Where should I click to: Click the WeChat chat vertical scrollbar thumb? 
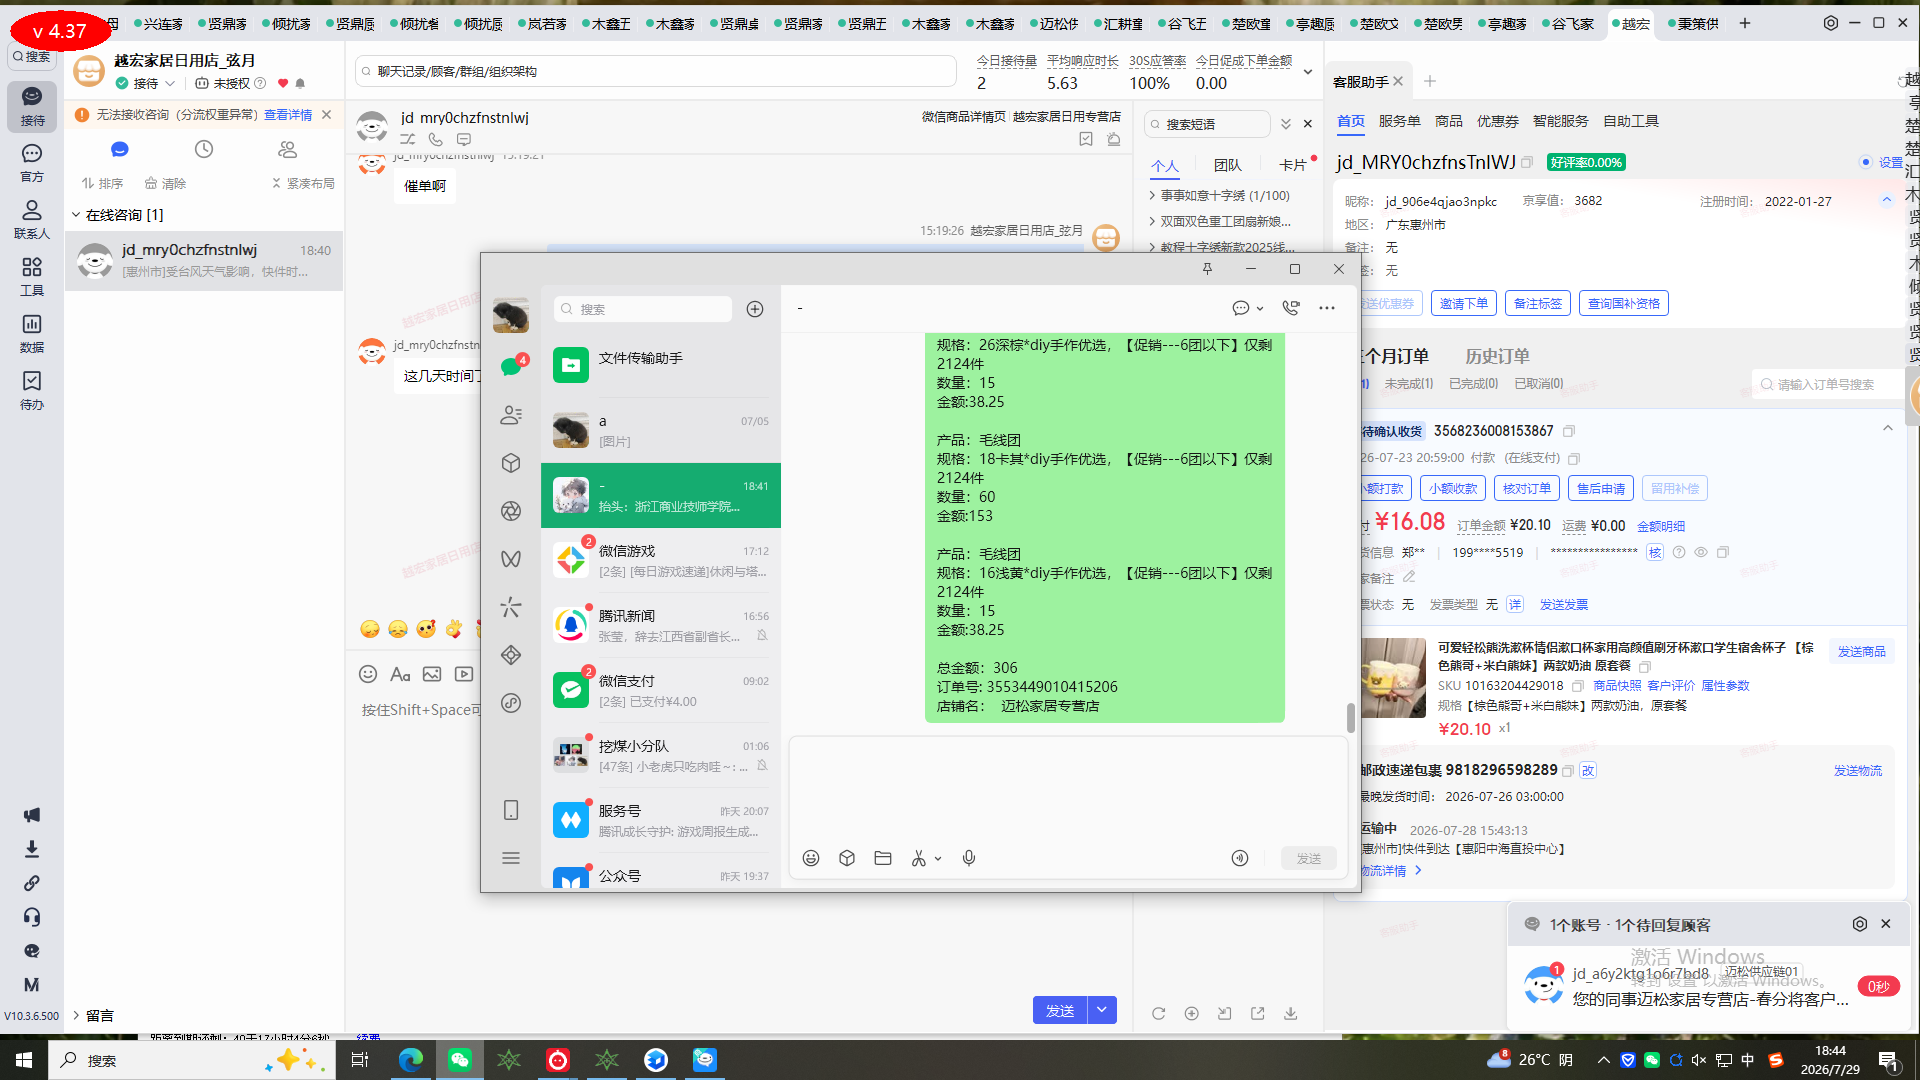coord(1350,718)
